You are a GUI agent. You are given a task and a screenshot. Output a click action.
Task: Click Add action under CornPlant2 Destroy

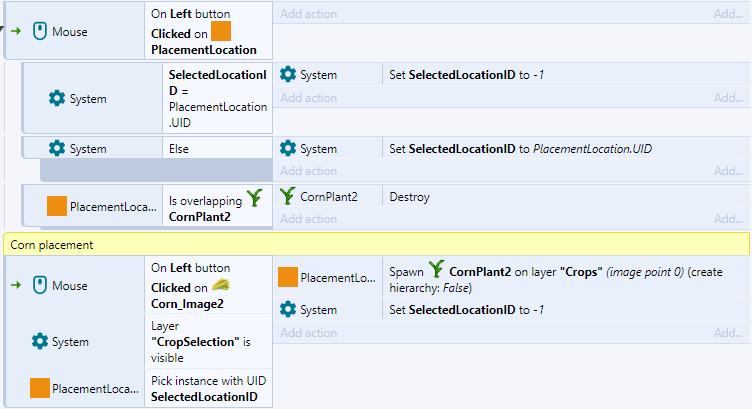(309, 219)
